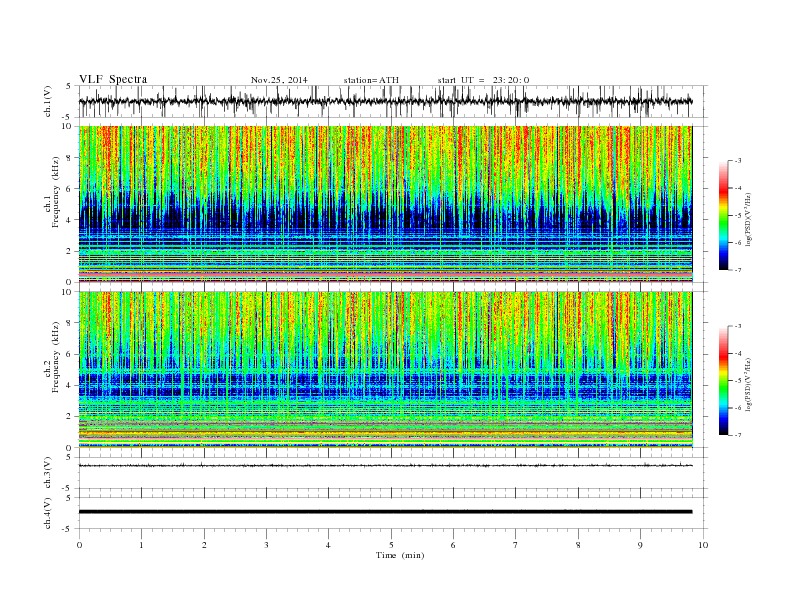
Task: Click the 'Time (min)' axis title
Action: [x=400, y=555]
